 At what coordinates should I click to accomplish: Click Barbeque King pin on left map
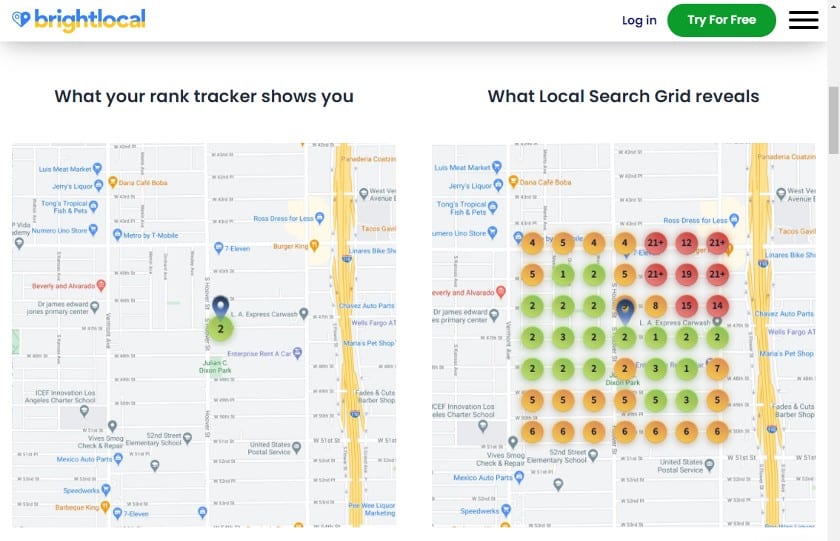105,506
